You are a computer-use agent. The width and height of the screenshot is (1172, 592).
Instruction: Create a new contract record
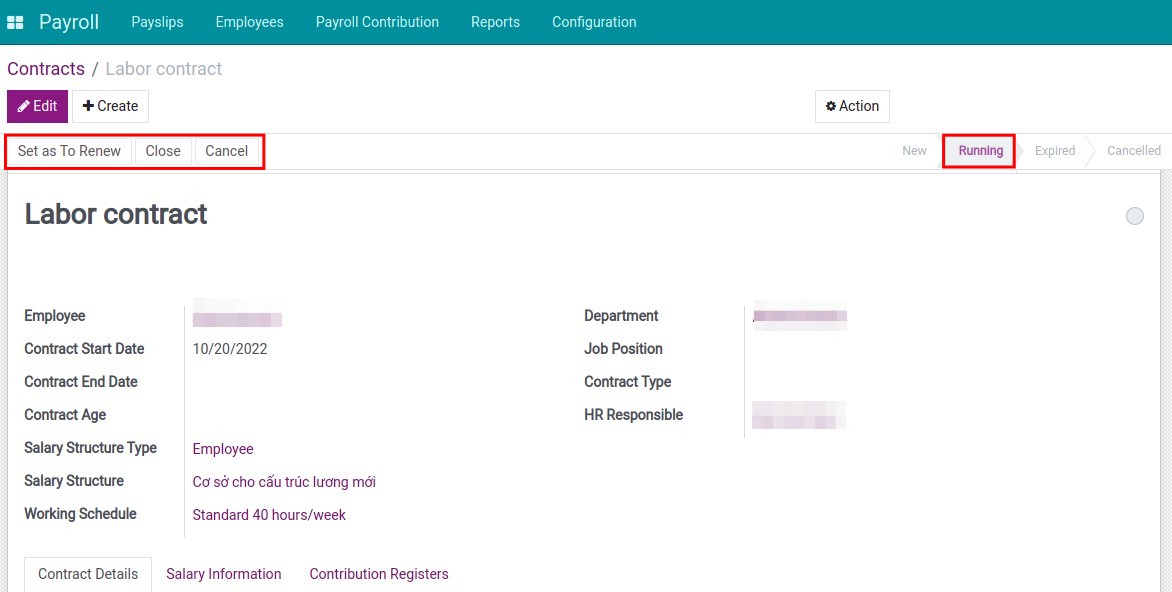(110, 106)
